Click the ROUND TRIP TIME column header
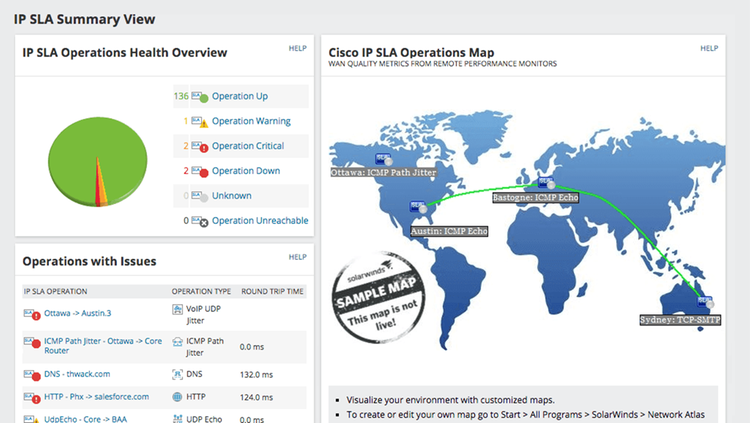The width and height of the screenshot is (750, 423). coord(272,291)
